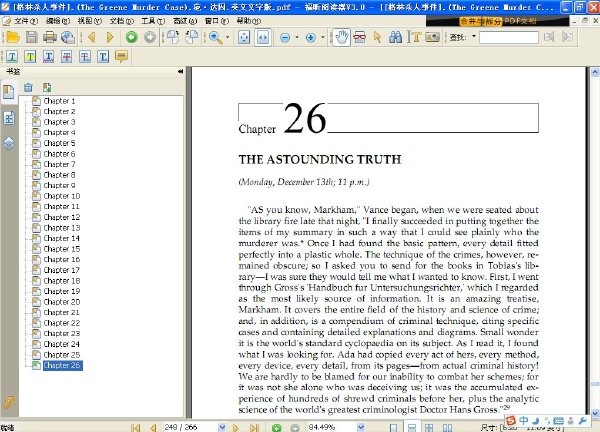Open the 窗口 (Window) menu
This screenshot has width=600, height=432.
[x=217, y=21]
